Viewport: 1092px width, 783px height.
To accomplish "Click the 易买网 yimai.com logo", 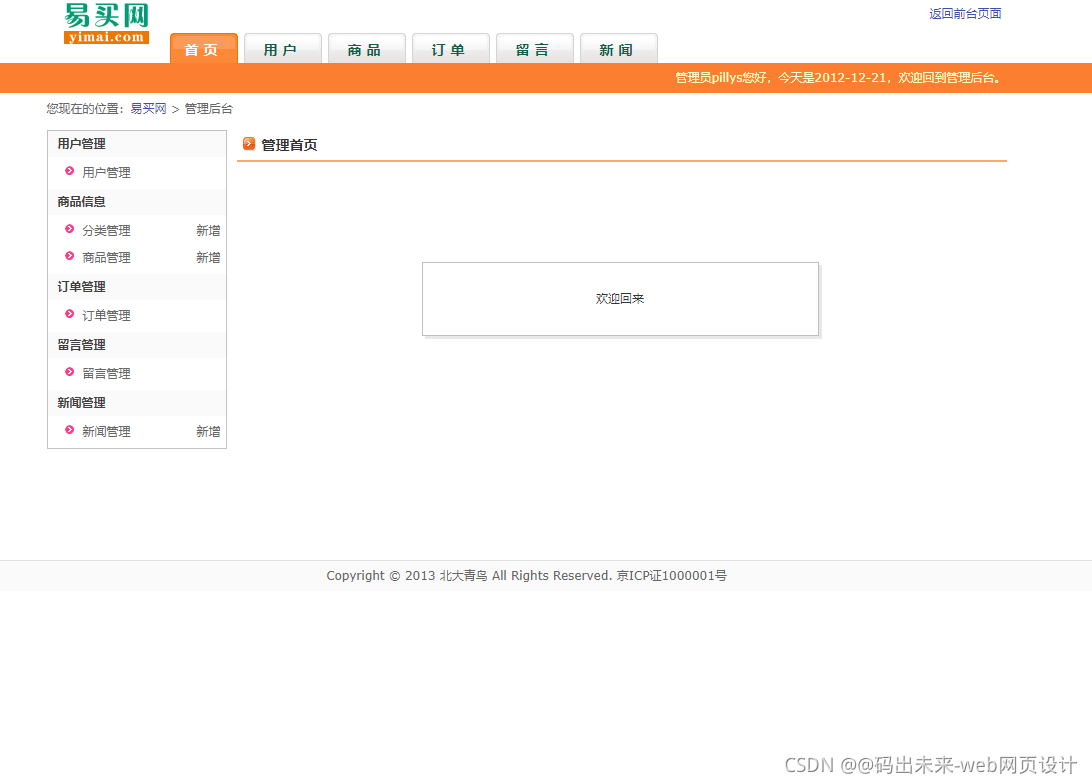I will click(107, 24).
